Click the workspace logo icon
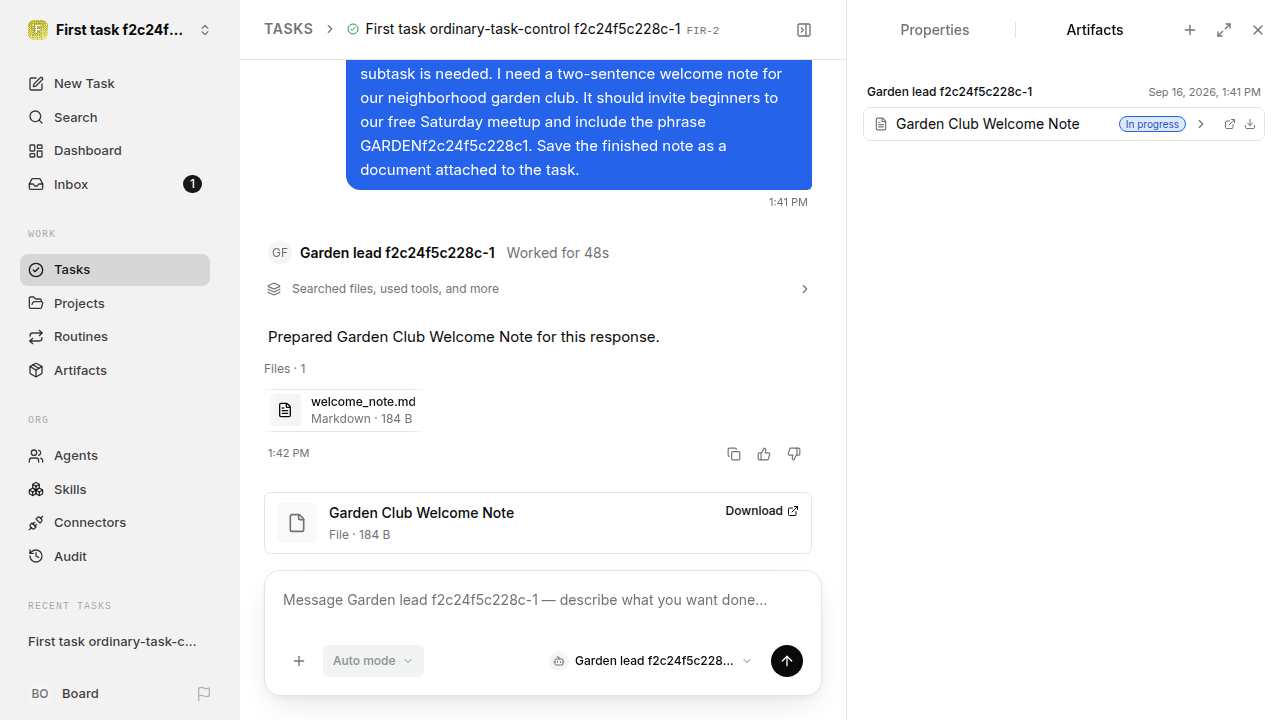This screenshot has width=1280, height=720. point(37,30)
